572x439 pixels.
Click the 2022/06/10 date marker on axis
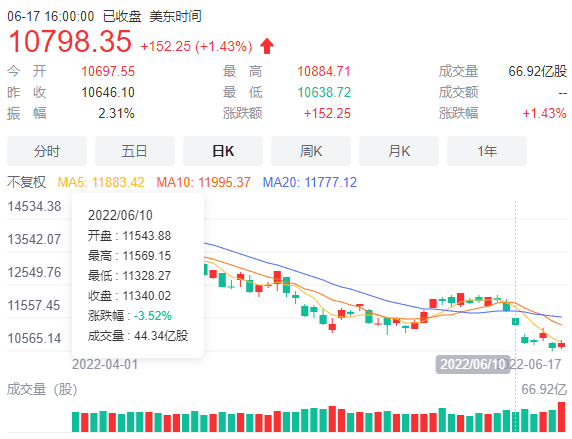473,364
